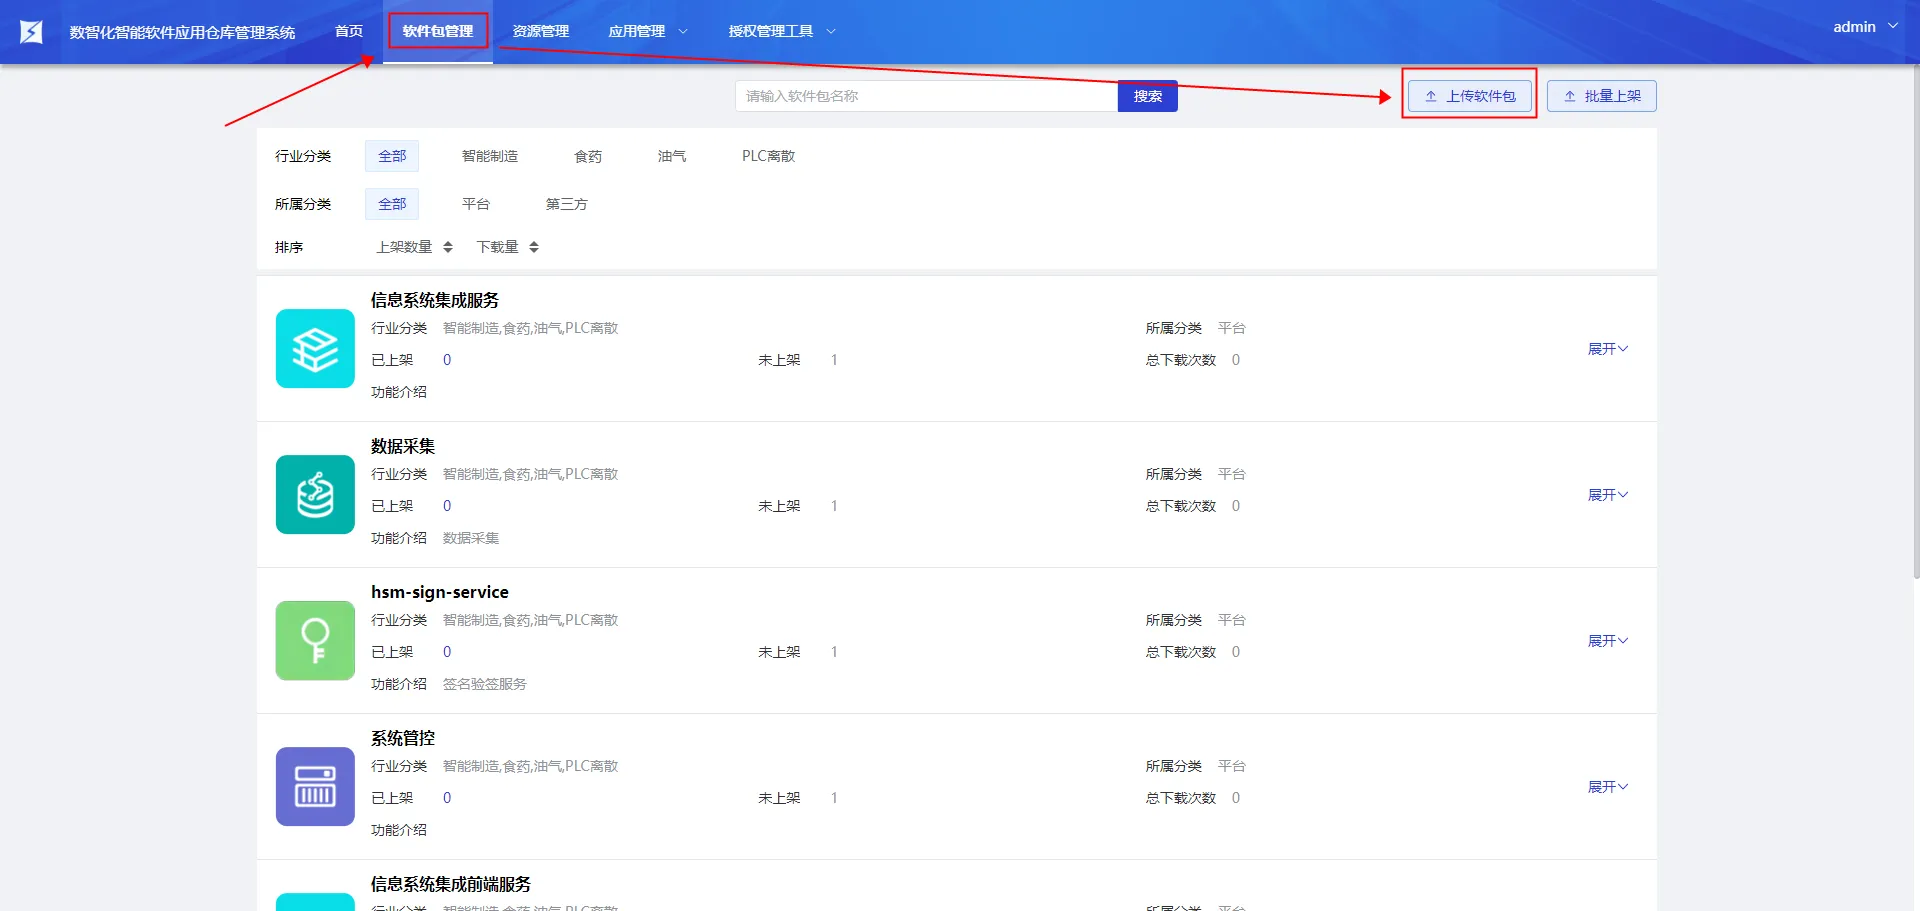Select 智能制造 industry filter

pyautogui.click(x=489, y=156)
